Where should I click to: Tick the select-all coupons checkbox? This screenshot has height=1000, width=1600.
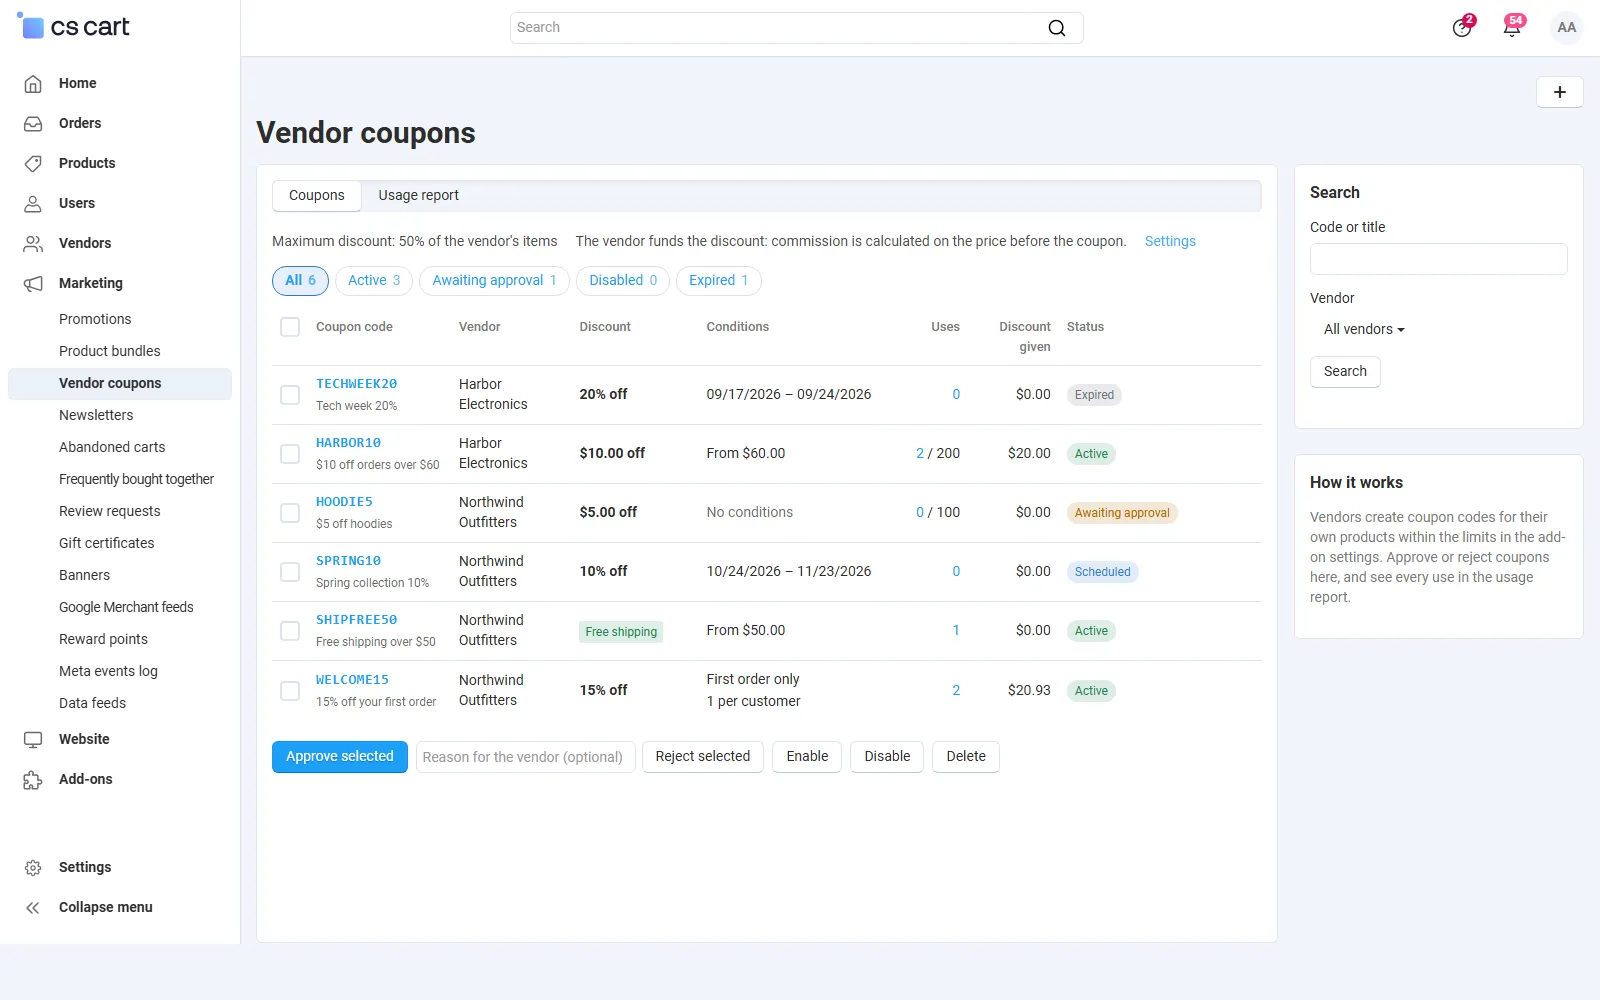[290, 327]
